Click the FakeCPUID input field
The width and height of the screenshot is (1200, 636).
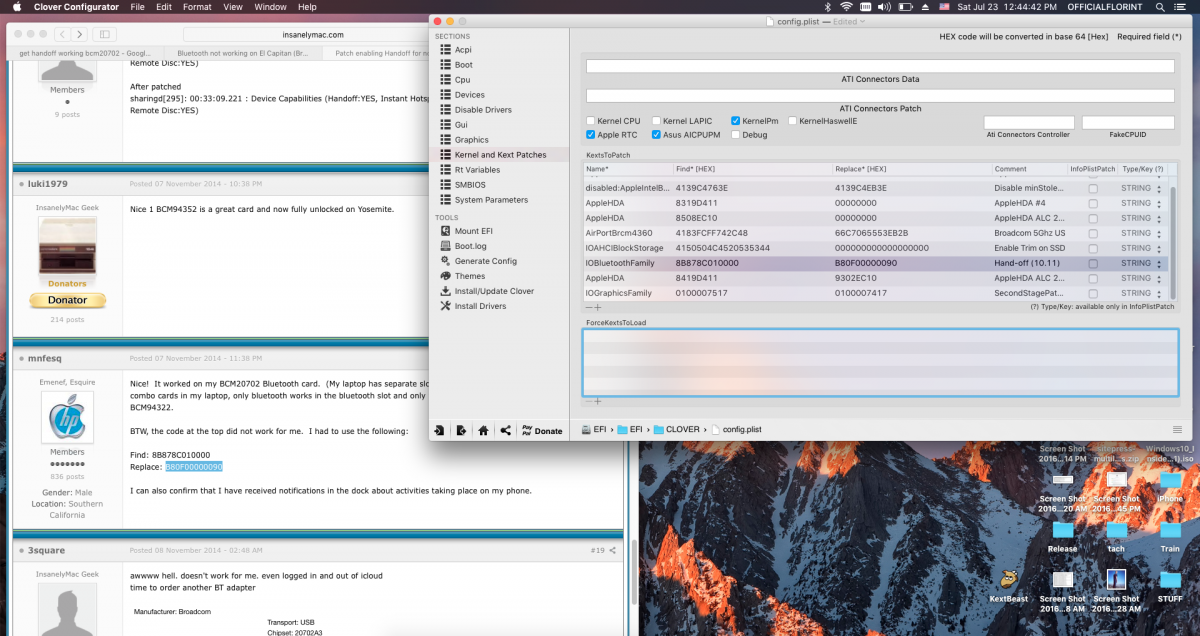tap(1127, 122)
